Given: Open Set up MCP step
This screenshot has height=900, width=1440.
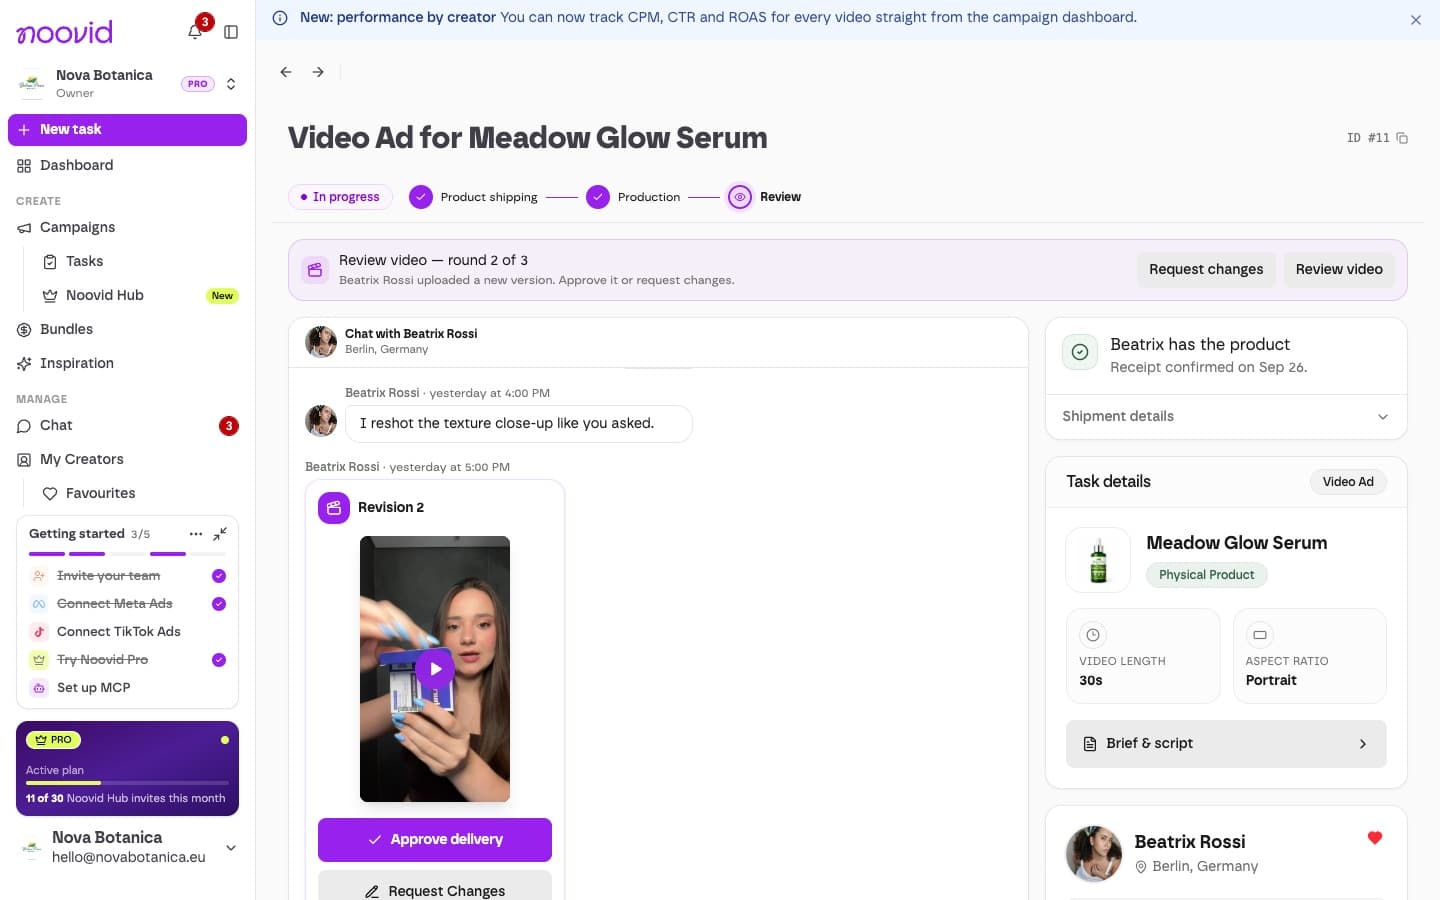Looking at the screenshot, I should [127, 688].
